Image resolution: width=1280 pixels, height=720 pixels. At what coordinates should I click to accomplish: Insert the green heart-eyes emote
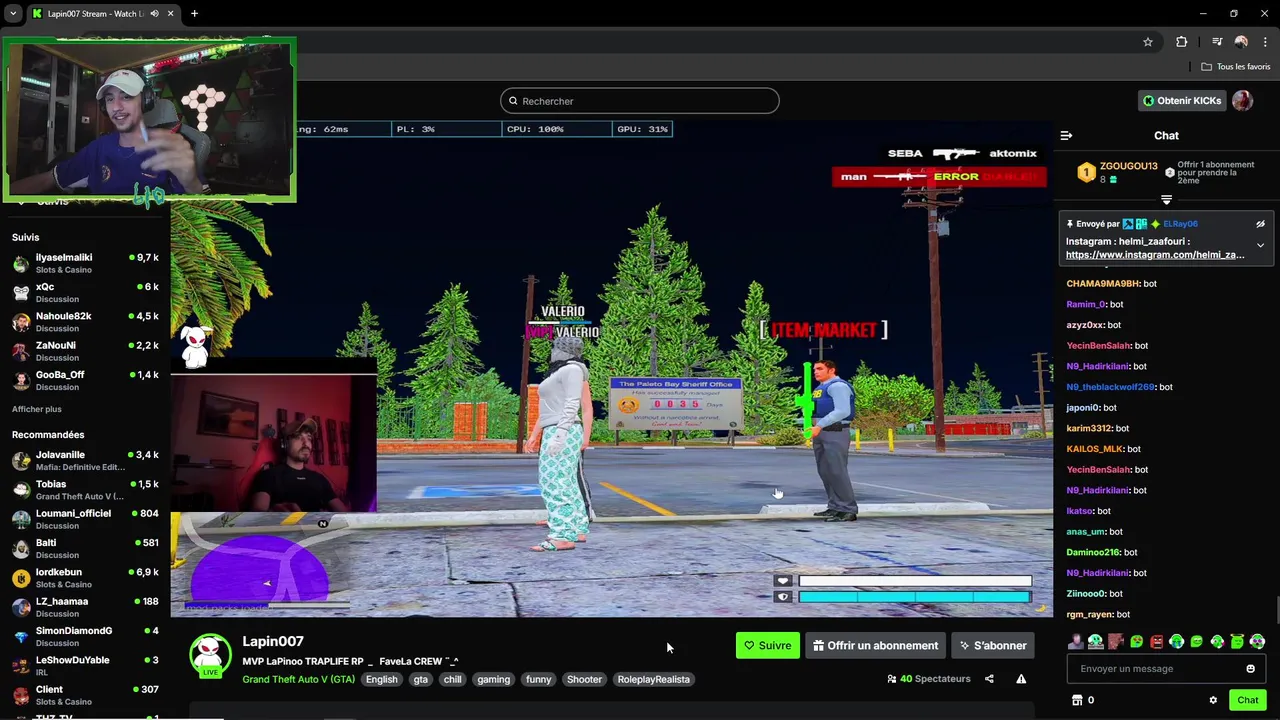(x=1136, y=641)
